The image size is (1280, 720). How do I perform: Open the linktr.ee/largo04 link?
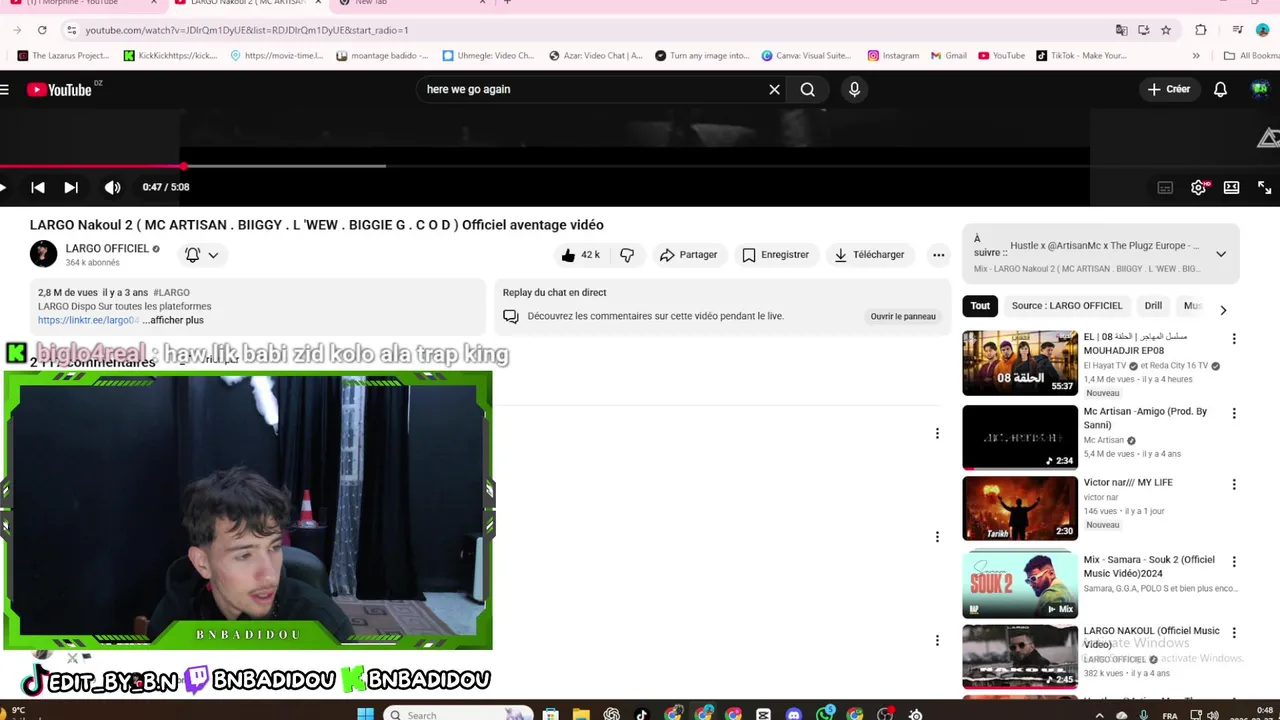pos(88,320)
